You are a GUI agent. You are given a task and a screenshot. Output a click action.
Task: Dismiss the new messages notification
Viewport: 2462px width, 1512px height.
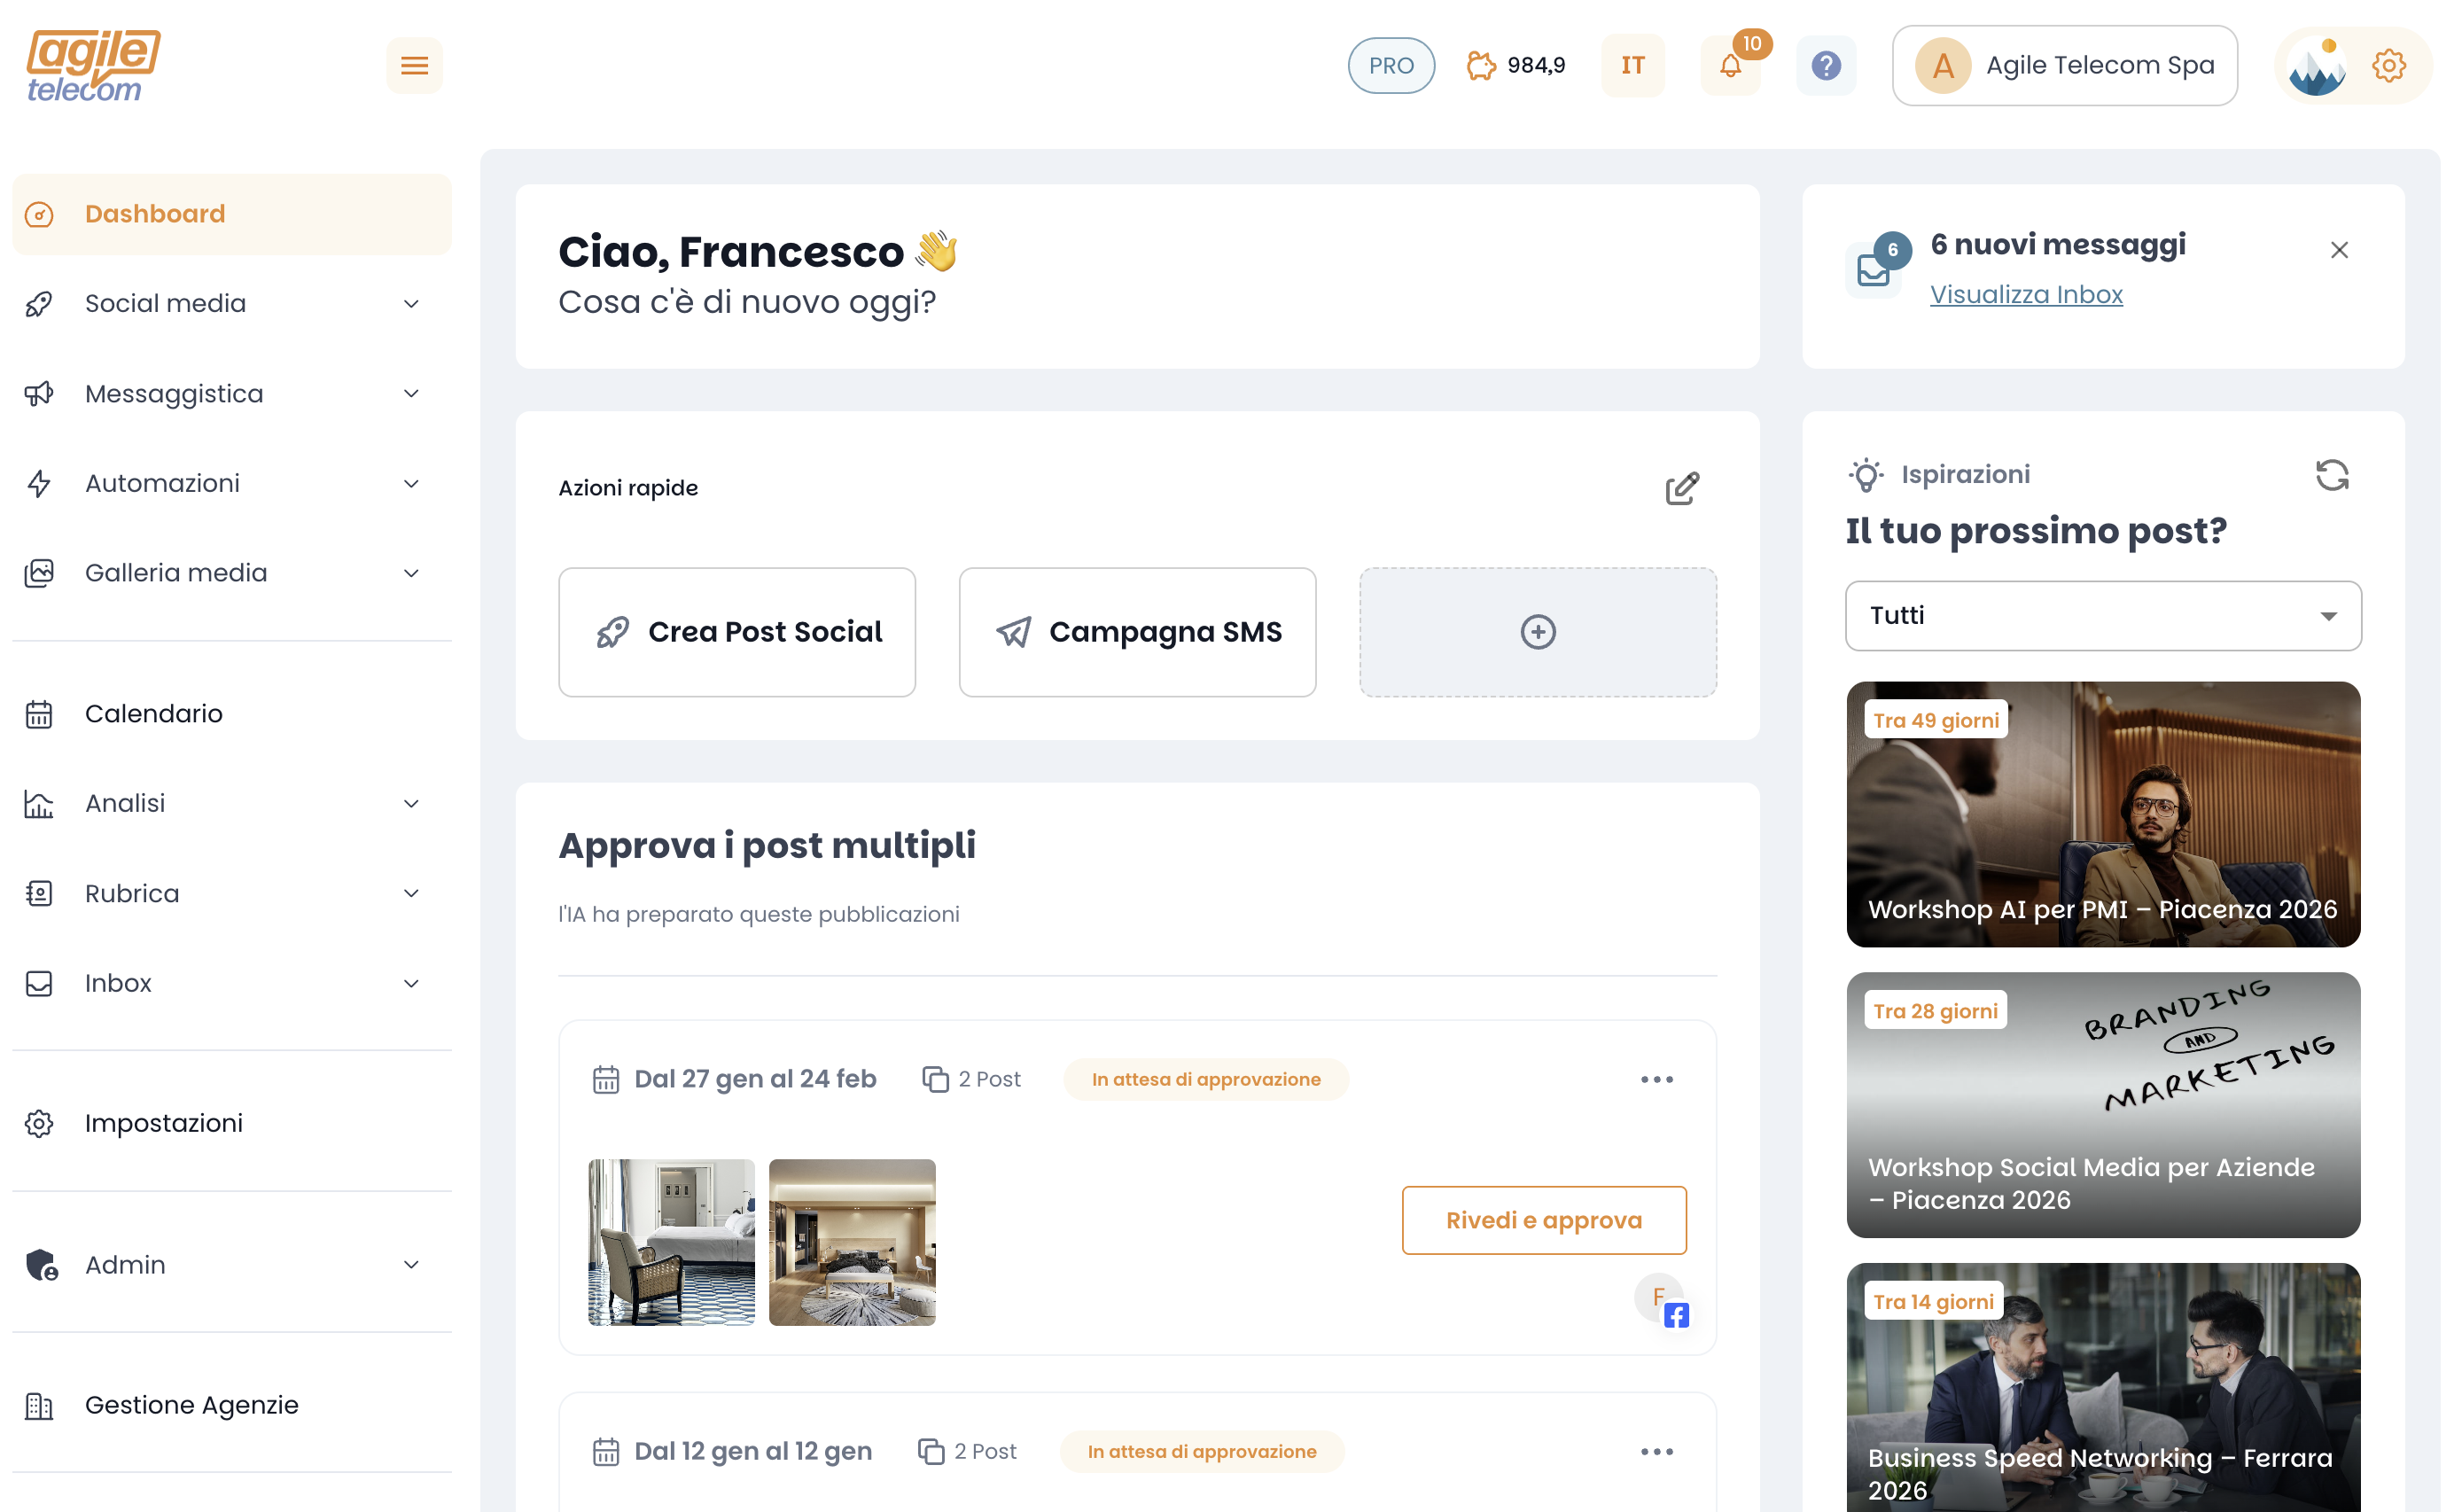pyautogui.click(x=2338, y=250)
